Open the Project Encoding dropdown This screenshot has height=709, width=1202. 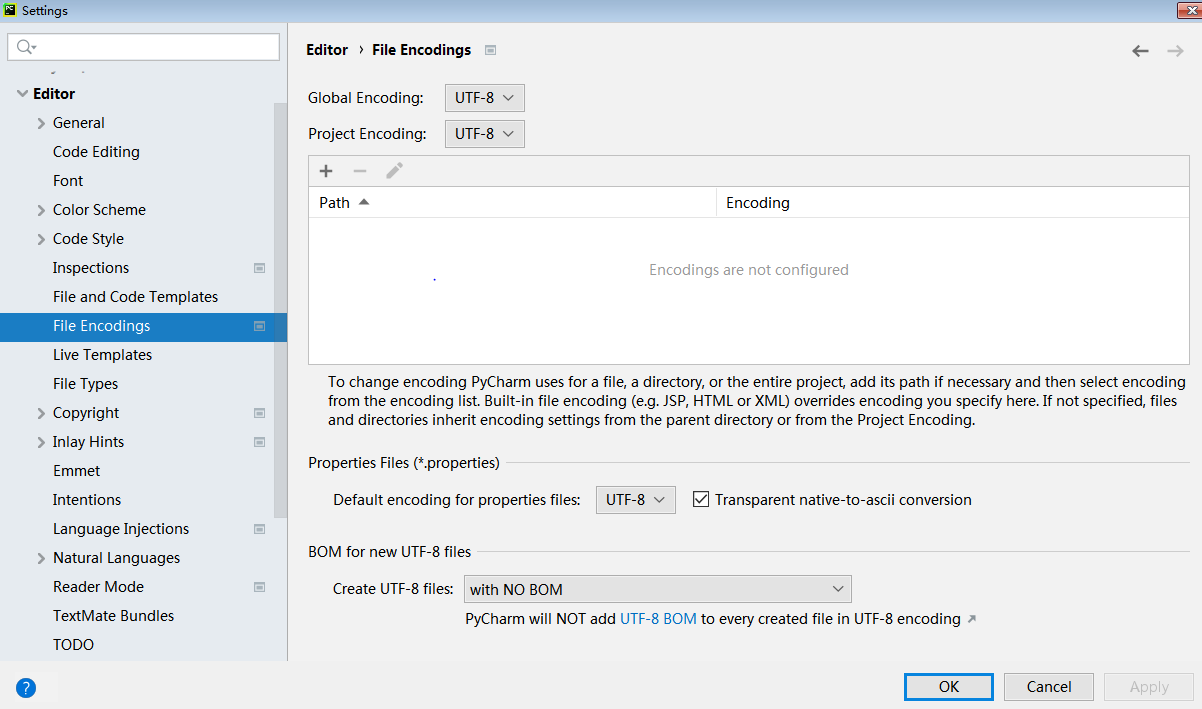(x=484, y=134)
